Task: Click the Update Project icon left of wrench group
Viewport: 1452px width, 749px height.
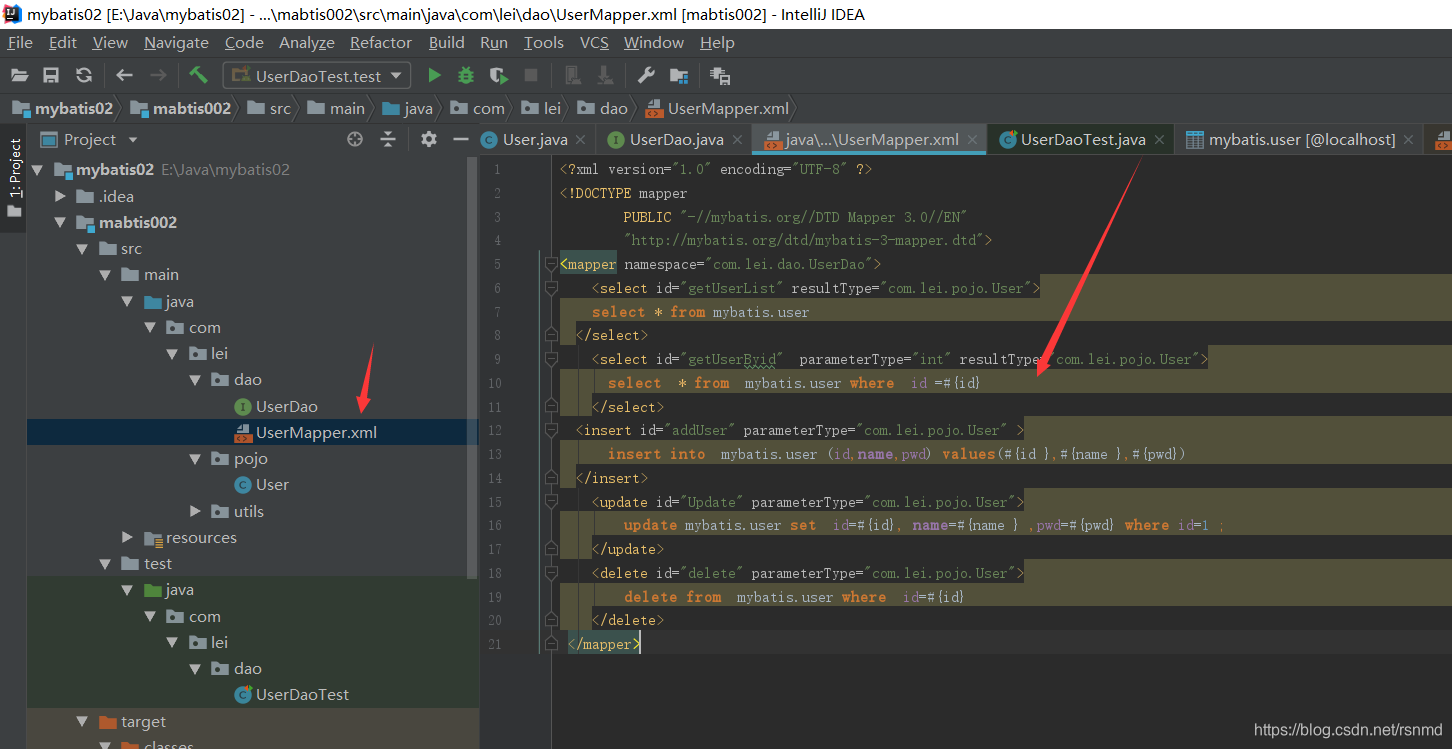Action: tap(573, 75)
